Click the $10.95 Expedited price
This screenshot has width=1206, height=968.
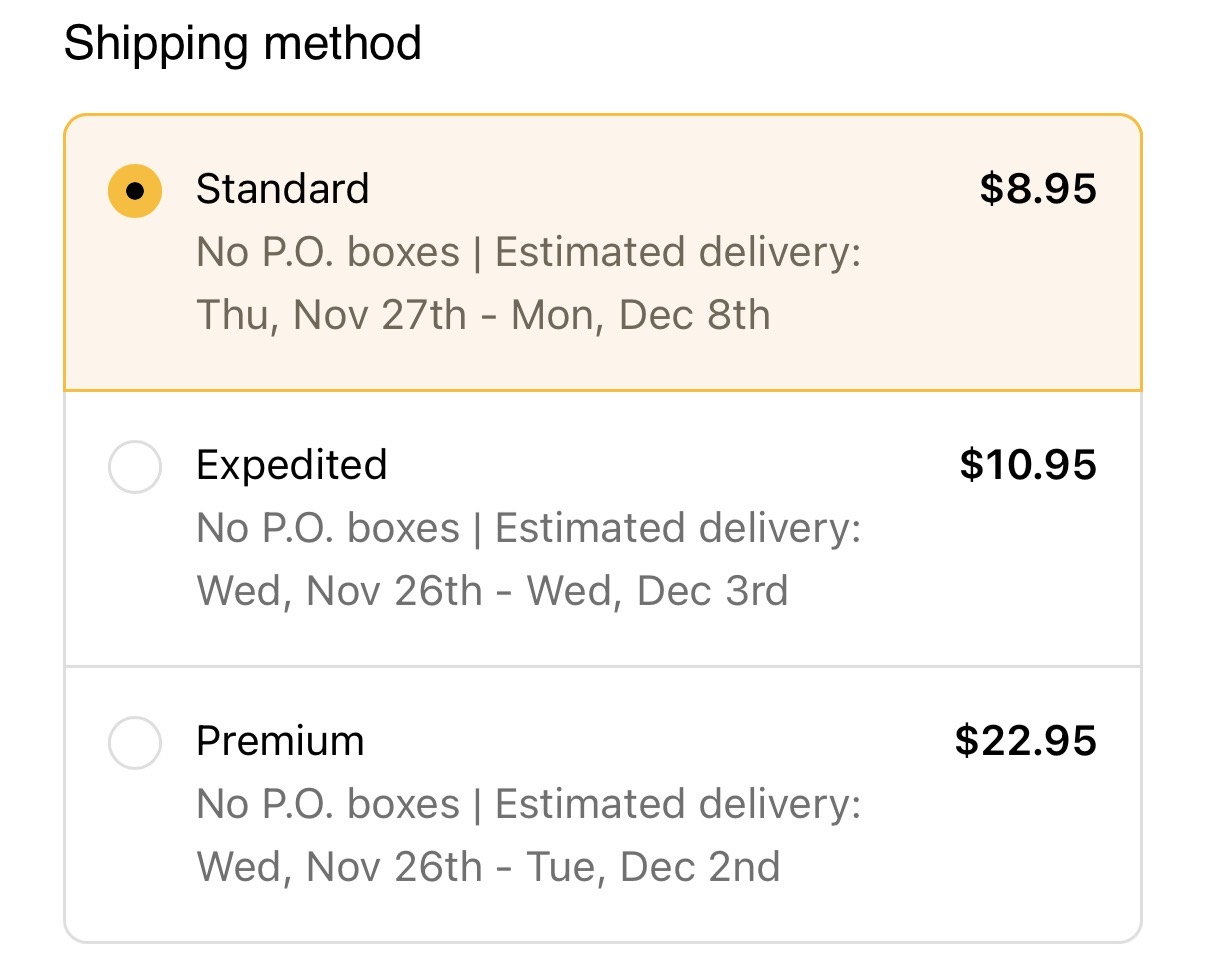pos(1027,465)
